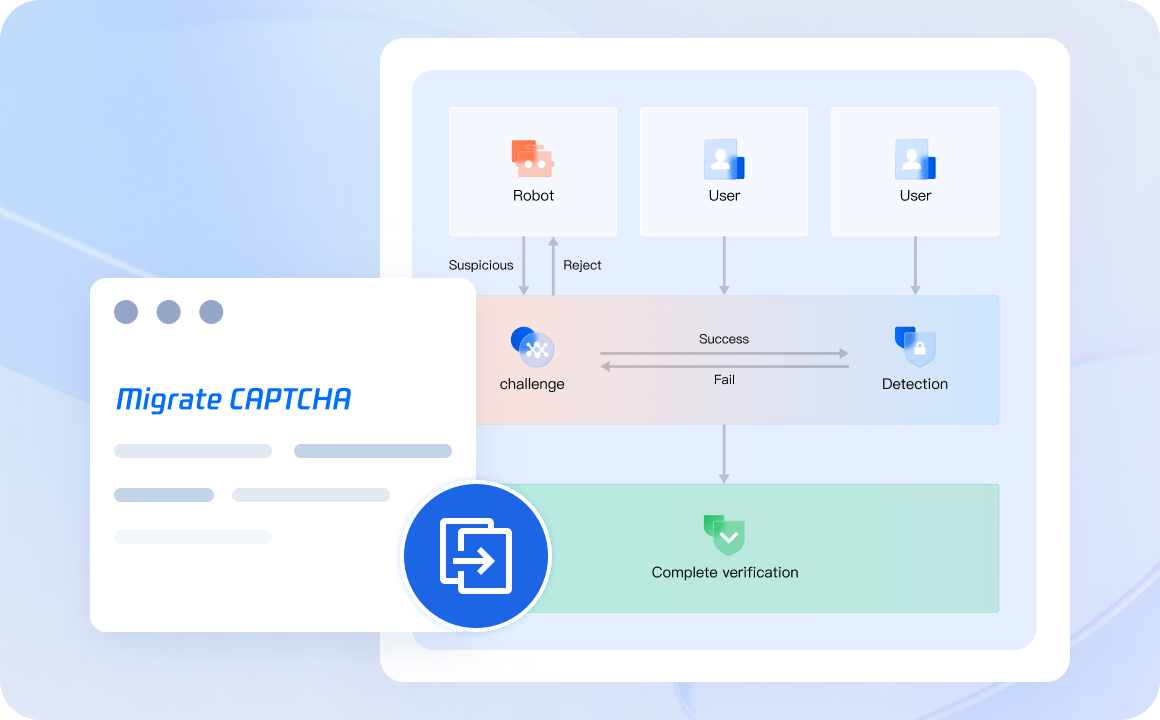Expand the Suspicious arrow path

point(524,265)
